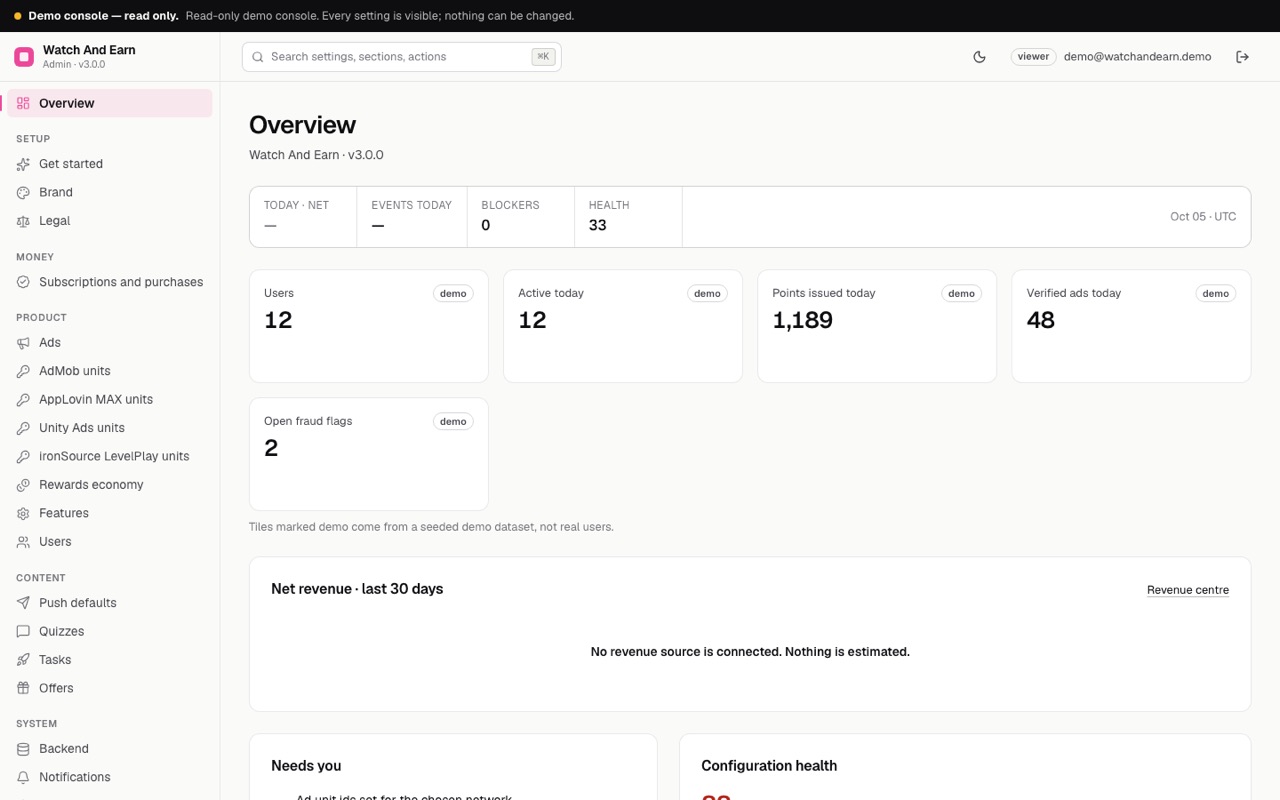The height and width of the screenshot is (800, 1280).
Task: Click the search settings input field
Action: pyautogui.click(x=401, y=57)
